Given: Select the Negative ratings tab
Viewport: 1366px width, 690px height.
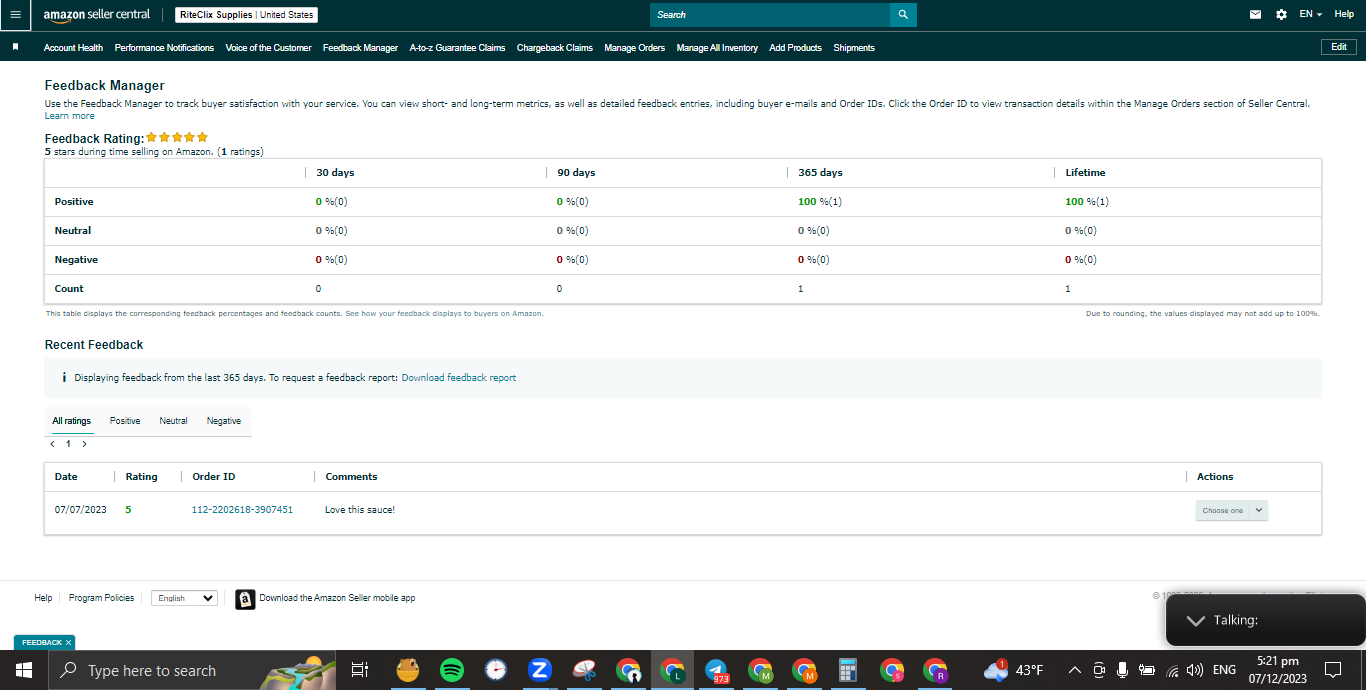Looking at the screenshot, I should pos(224,421).
